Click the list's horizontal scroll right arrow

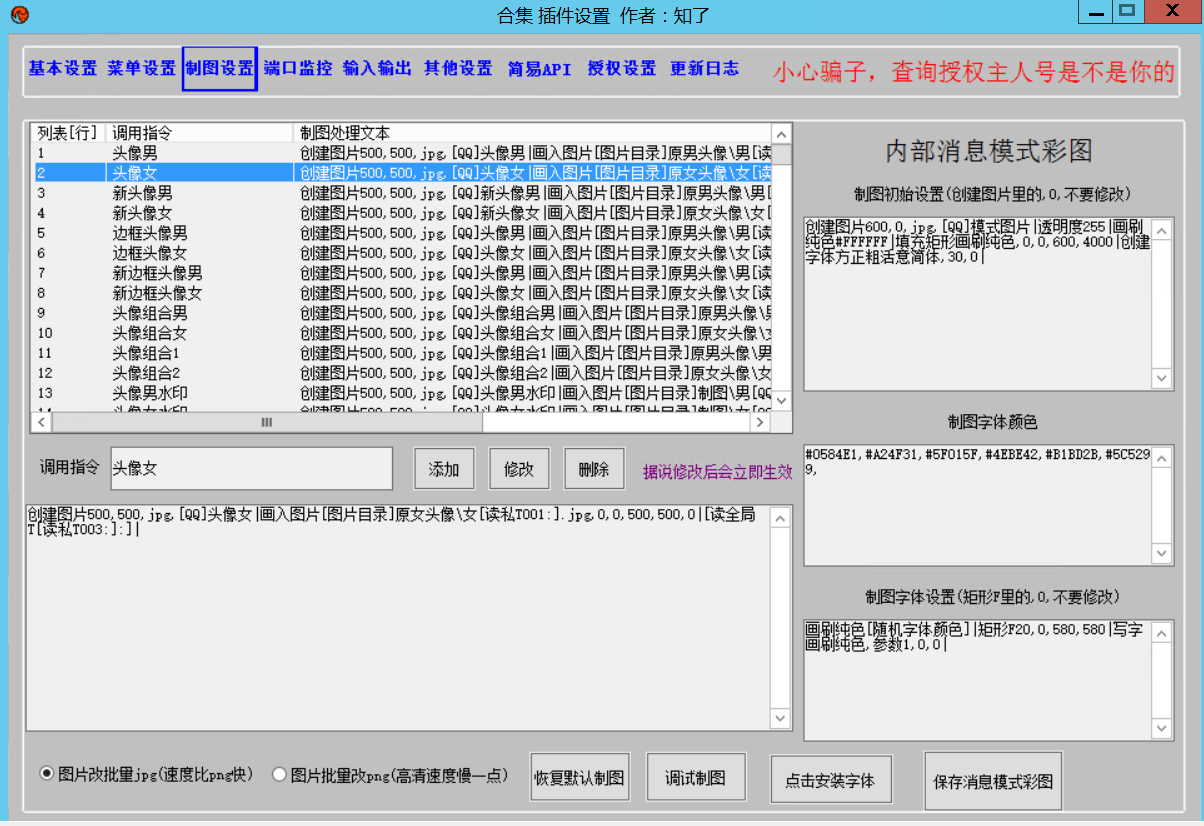coord(762,423)
